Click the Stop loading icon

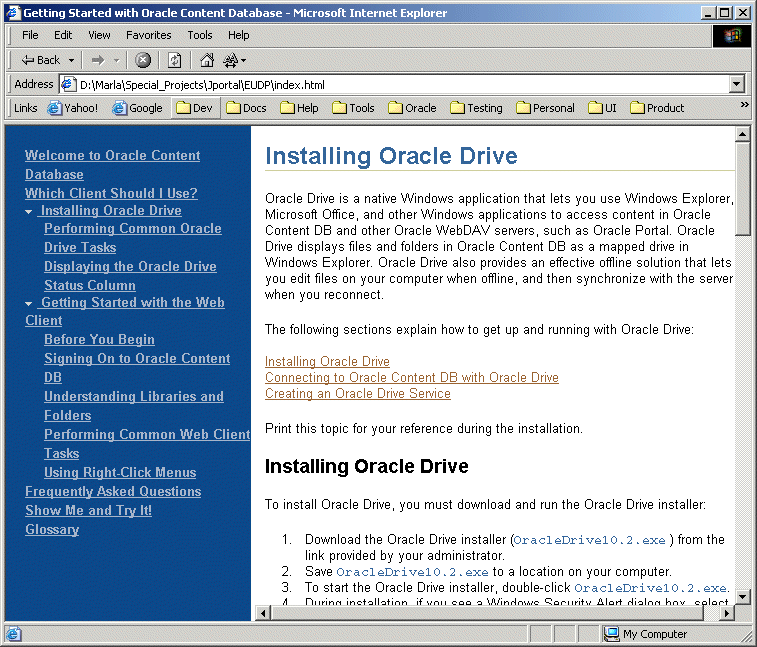click(x=142, y=60)
